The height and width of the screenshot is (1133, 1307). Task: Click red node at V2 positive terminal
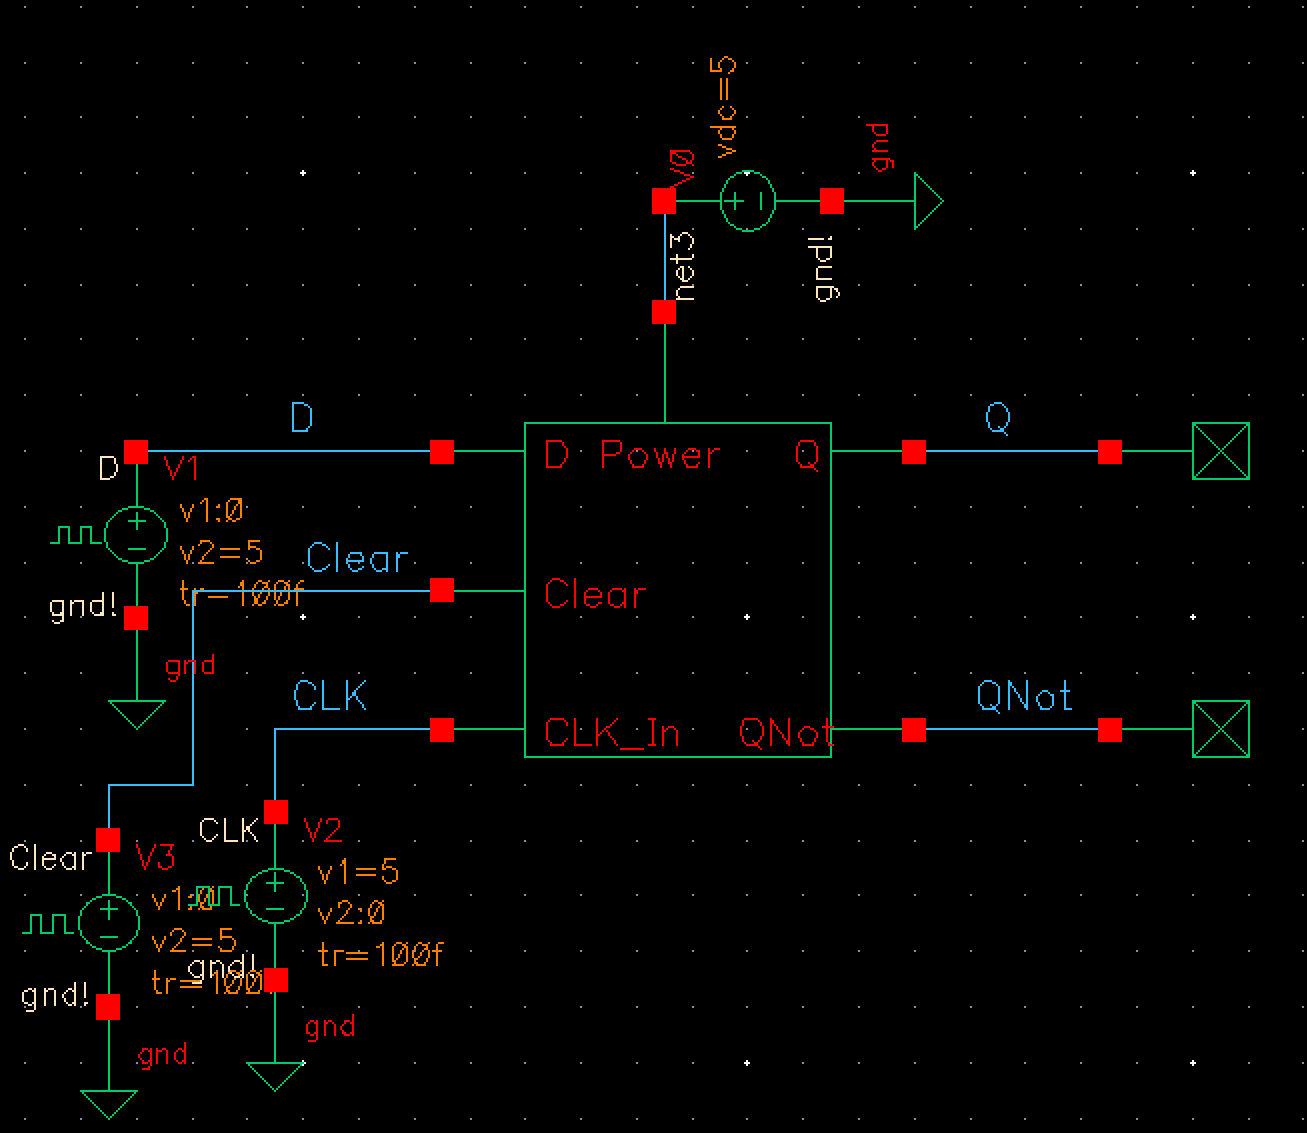pyautogui.click(x=275, y=811)
